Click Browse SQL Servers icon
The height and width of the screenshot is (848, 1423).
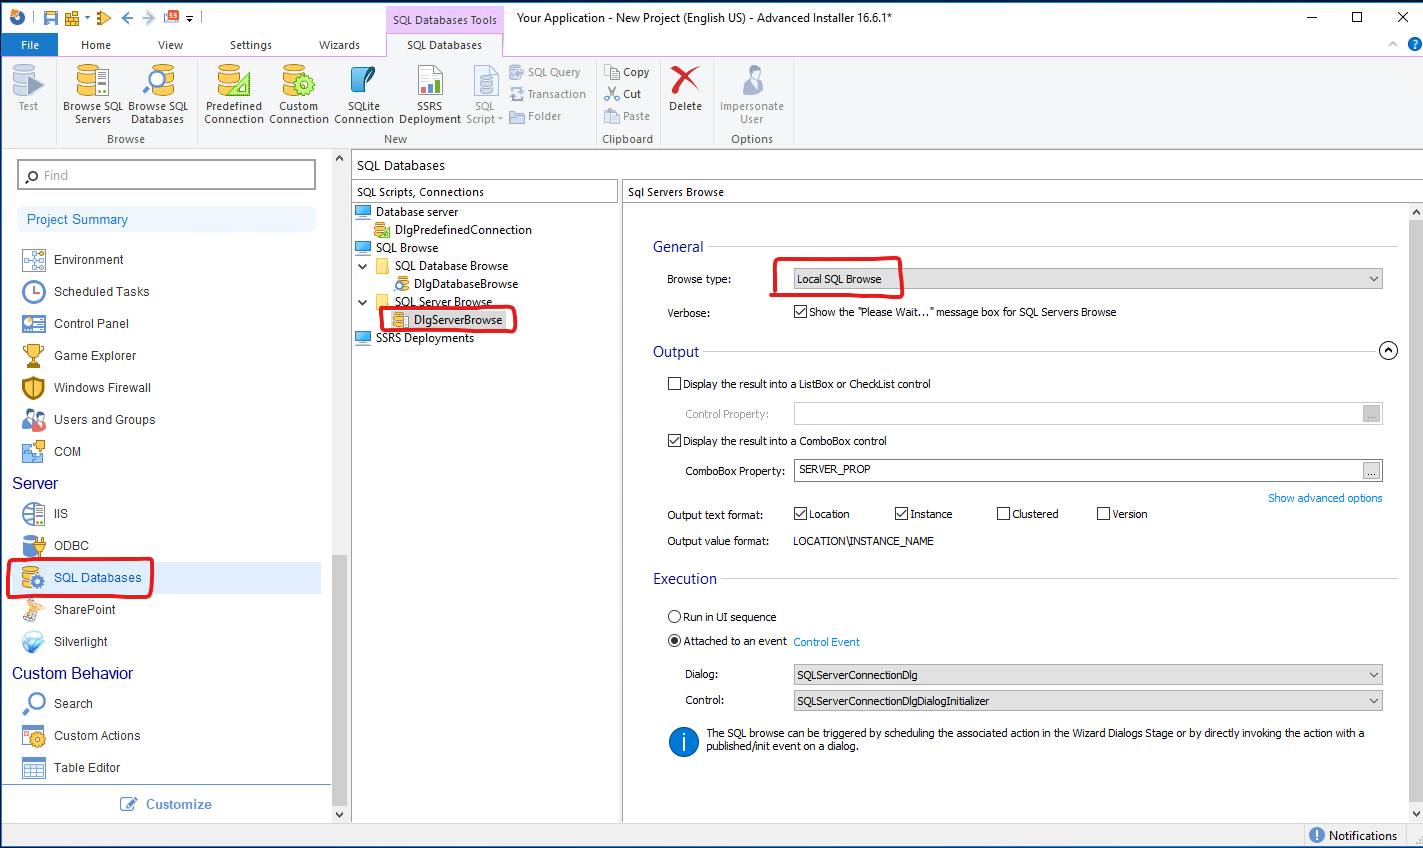point(93,94)
